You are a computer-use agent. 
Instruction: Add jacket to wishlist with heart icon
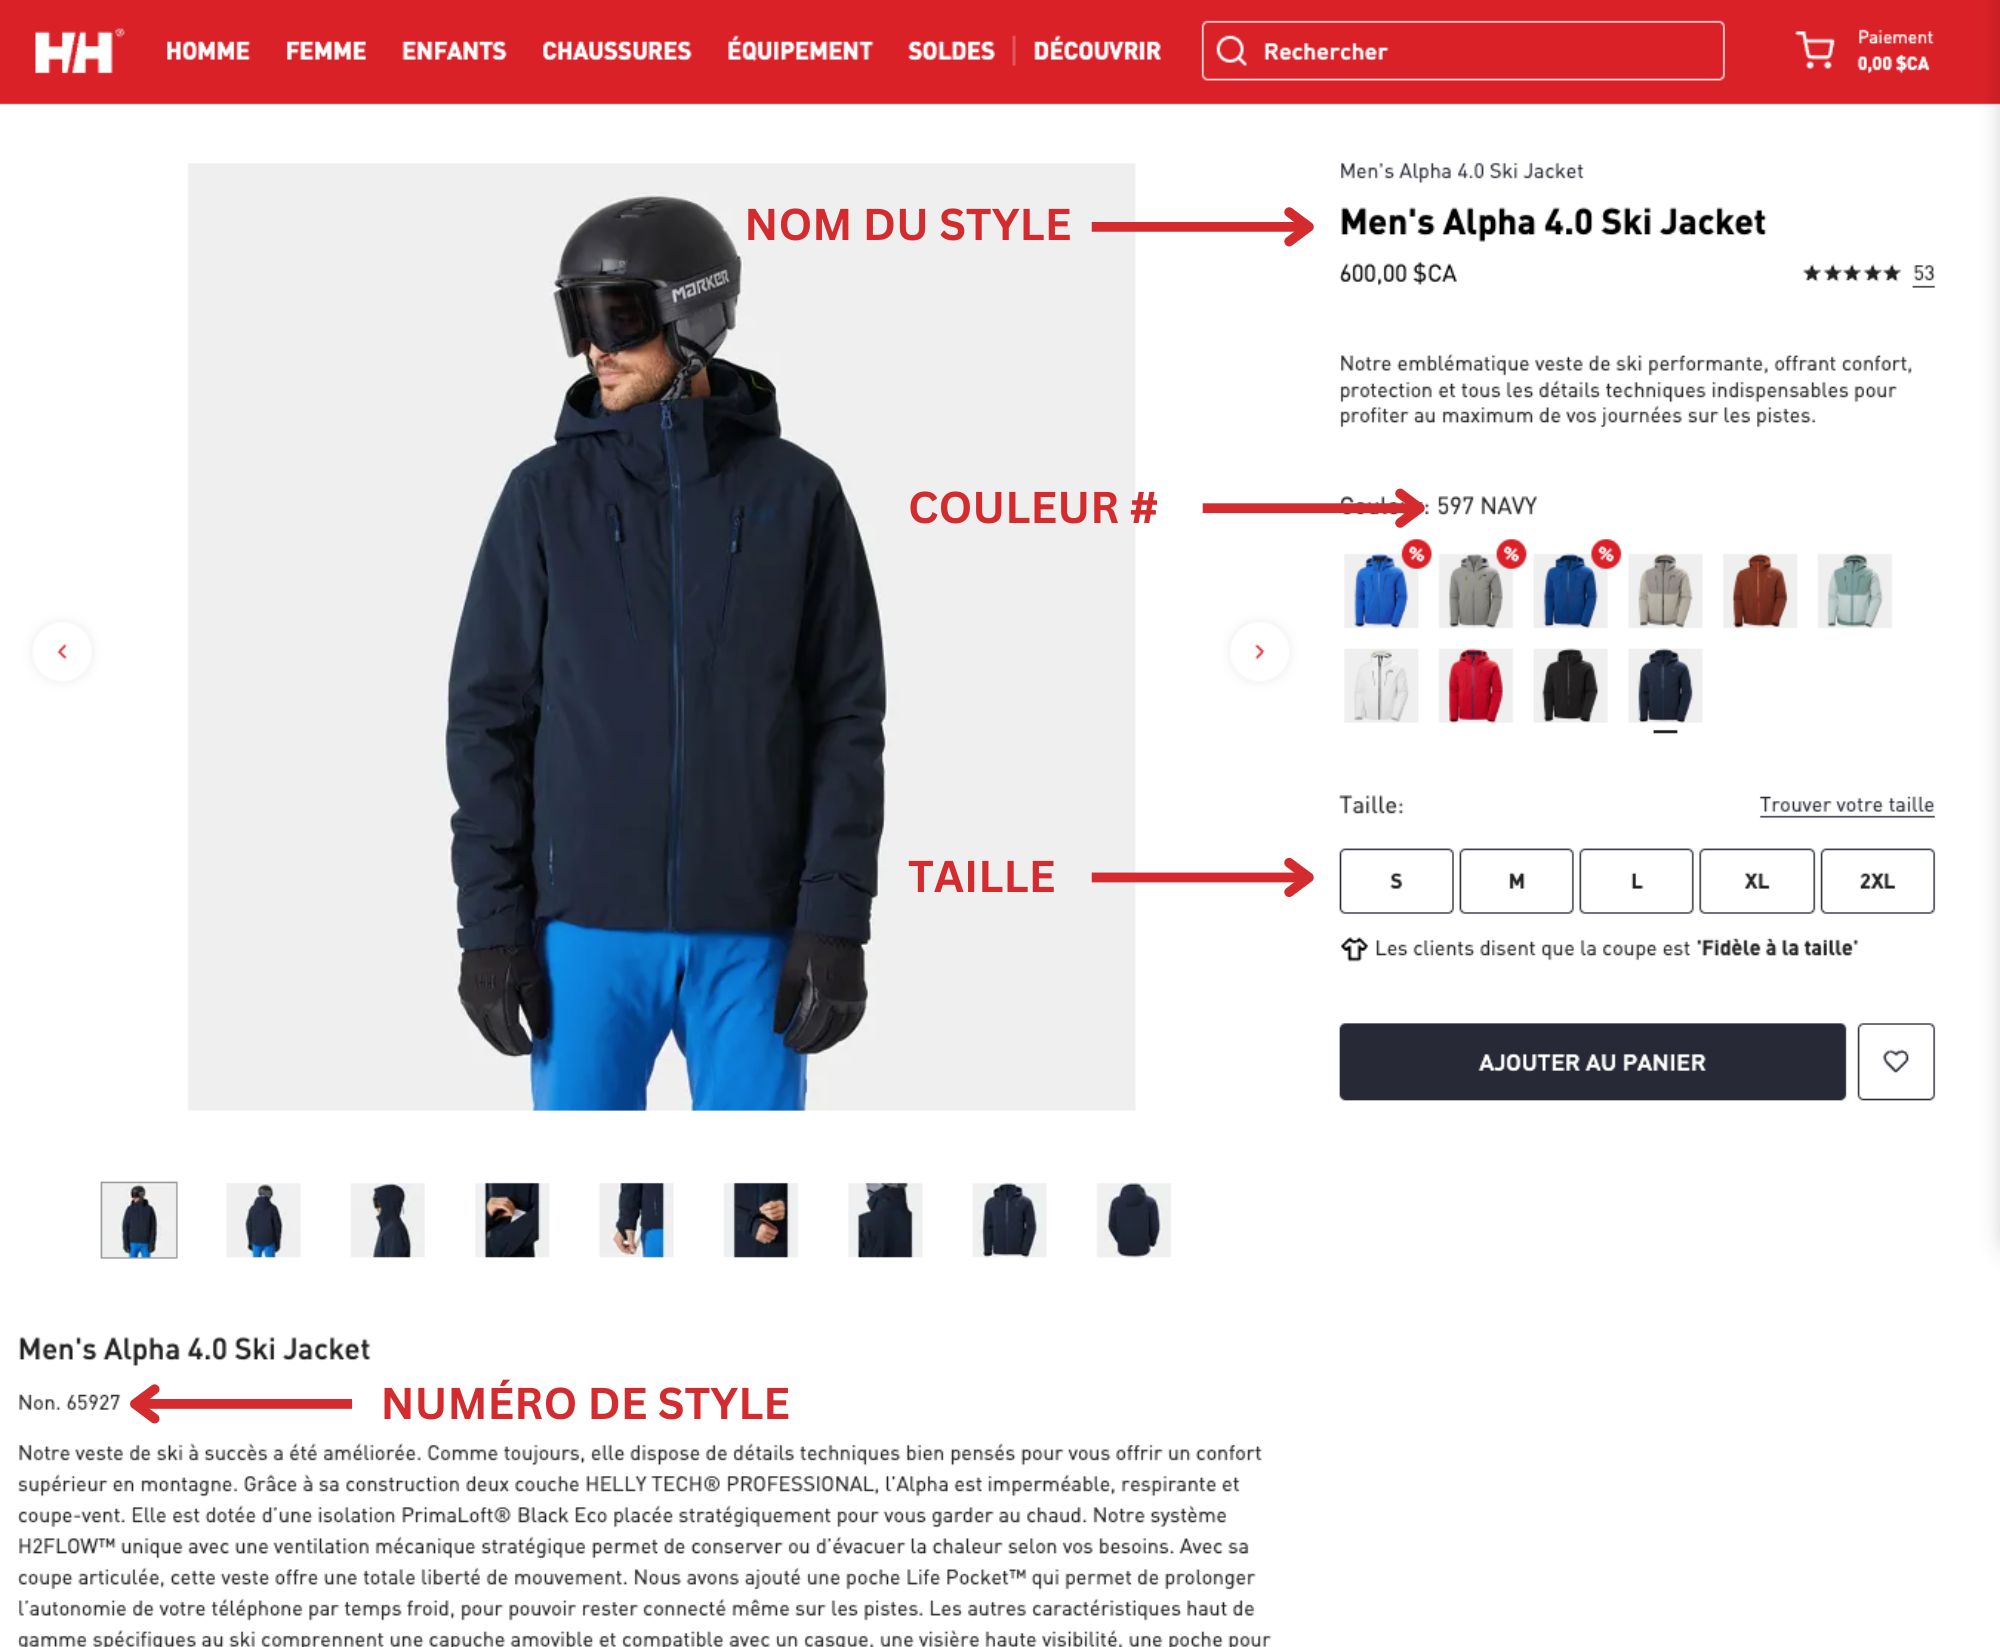click(1895, 1061)
